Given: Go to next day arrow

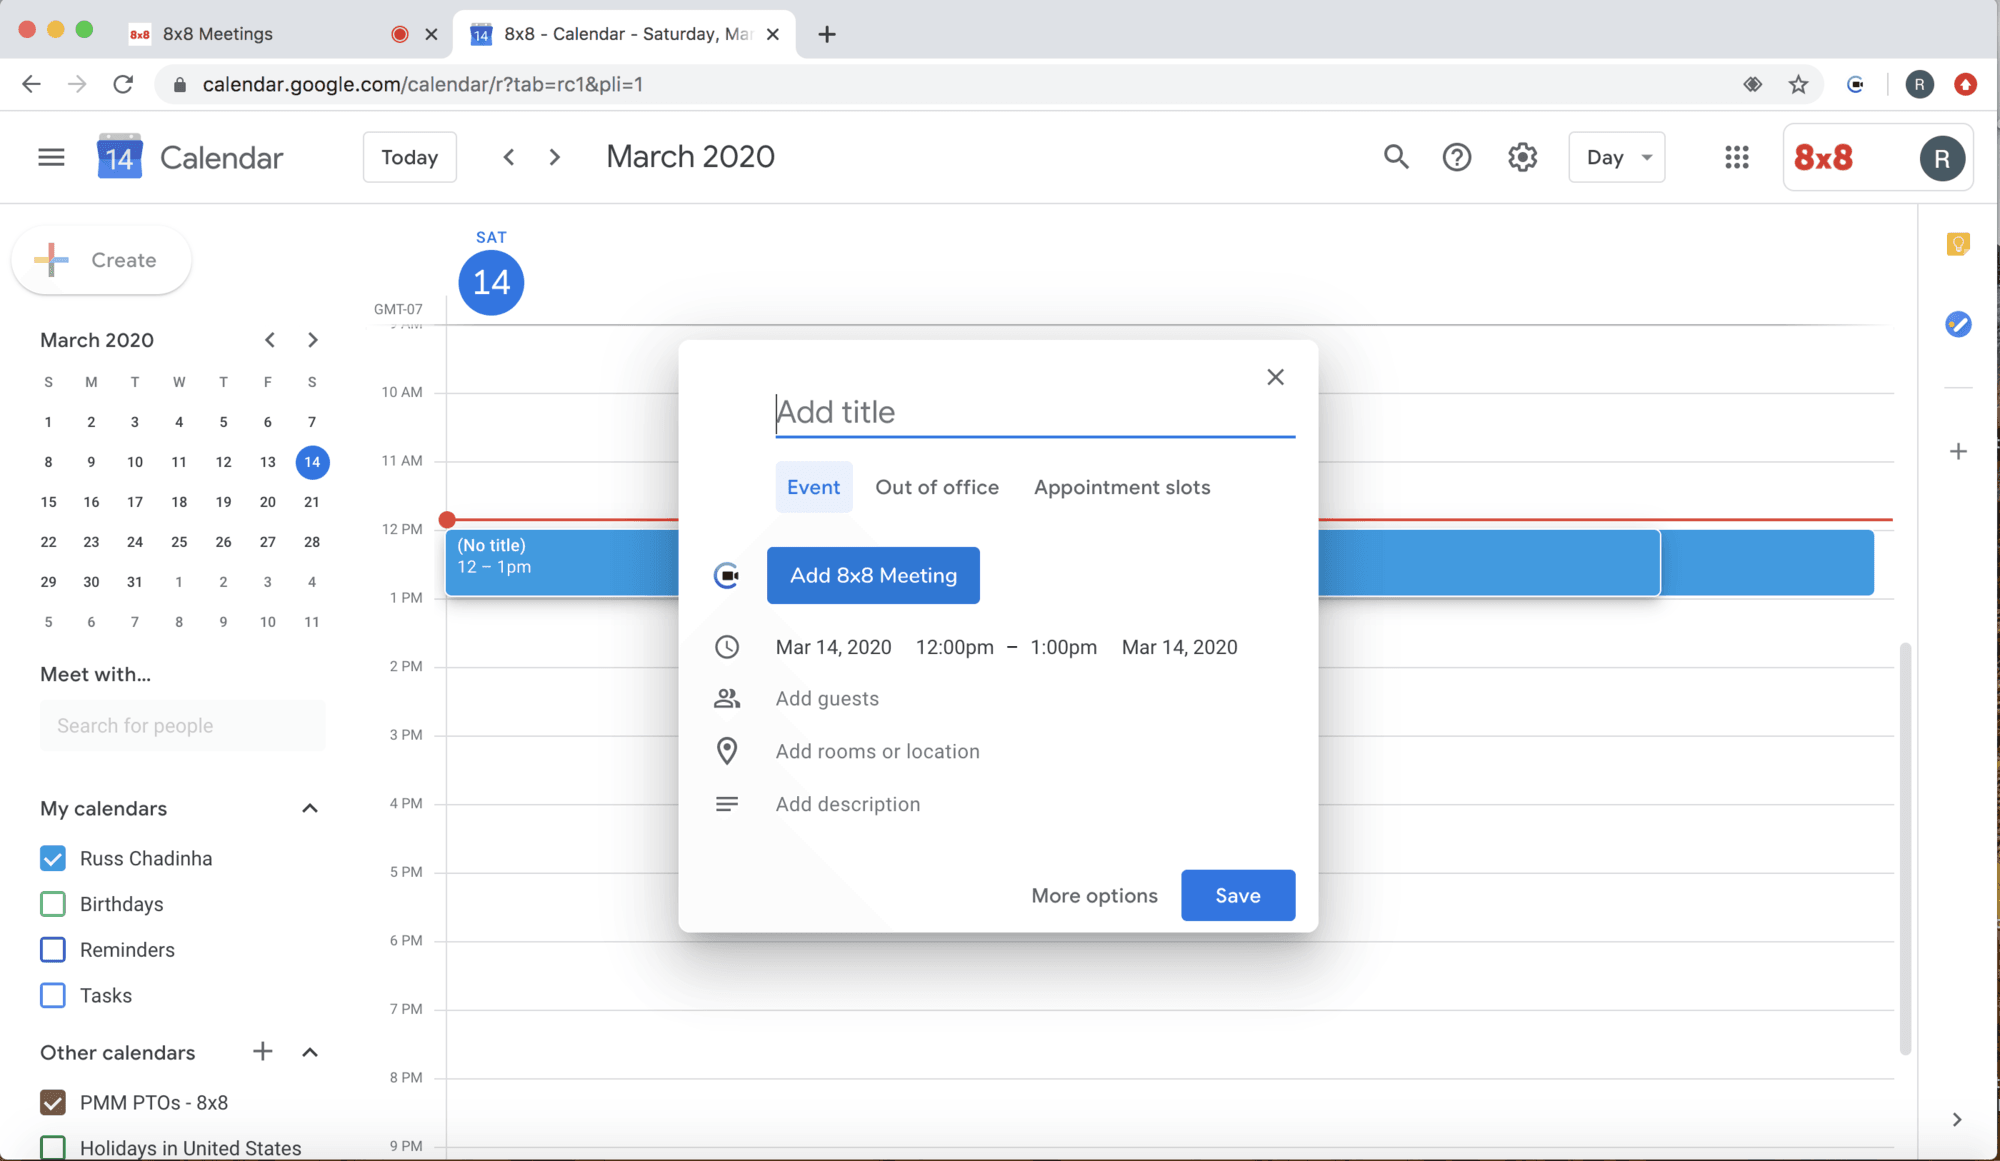Looking at the screenshot, I should click(555, 157).
